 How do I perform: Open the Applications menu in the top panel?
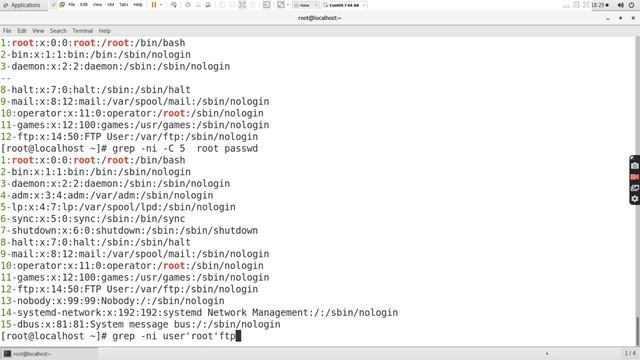pyautogui.click(x=22, y=5)
